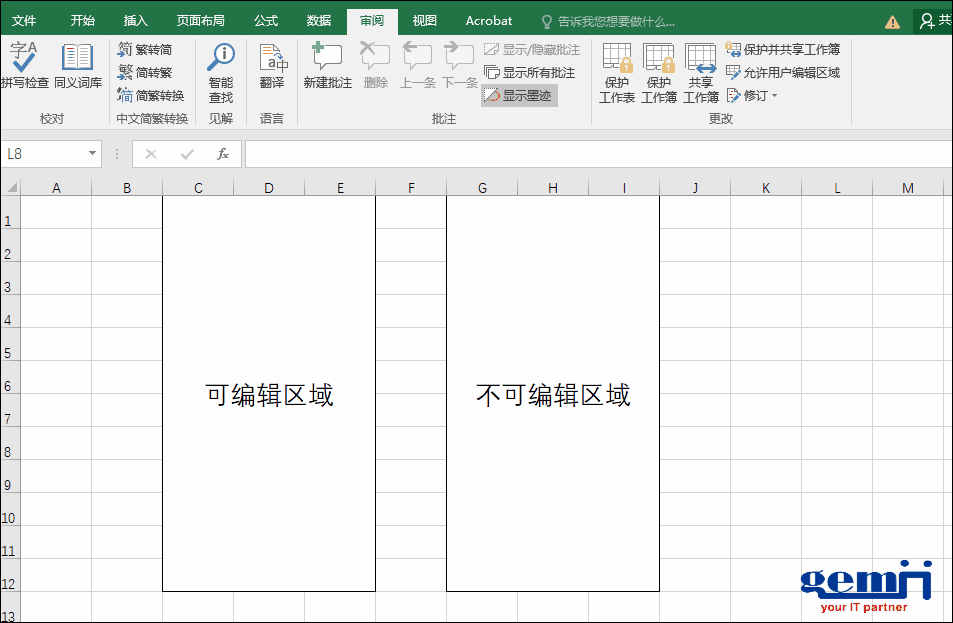Click inside the formula bar
Viewport: 953px width, 623px height.
point(500,154)
